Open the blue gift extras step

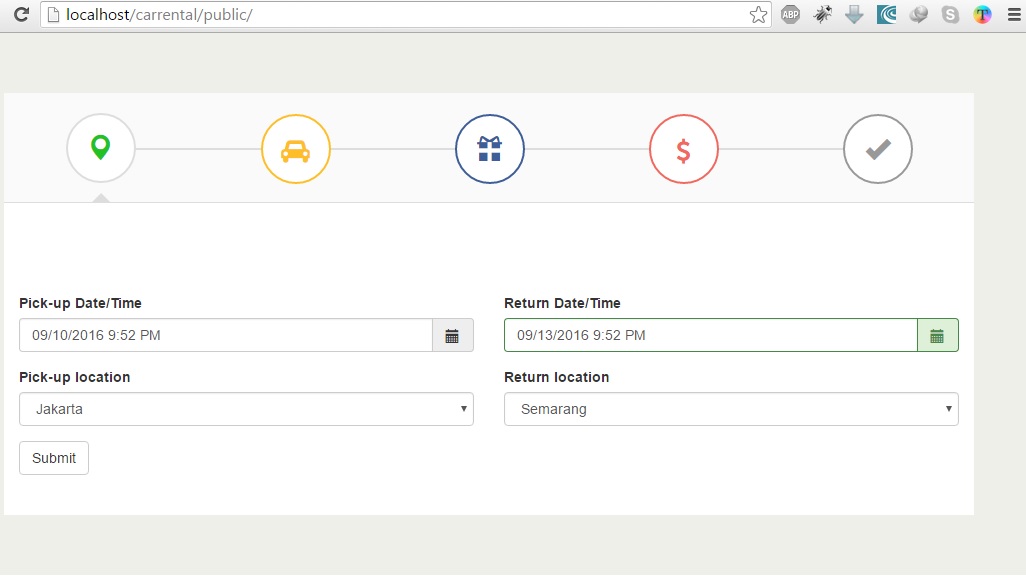[x=489, y=149]
